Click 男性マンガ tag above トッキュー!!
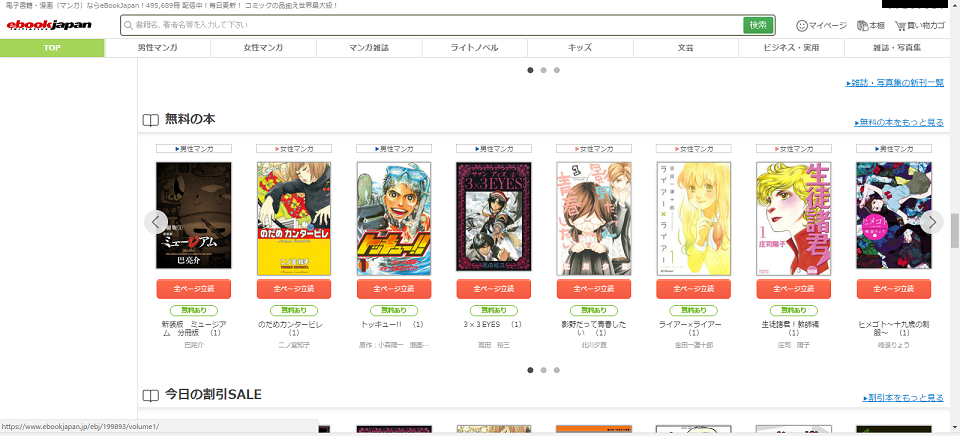This screenshot has width=960, height=436. (394, 148)
